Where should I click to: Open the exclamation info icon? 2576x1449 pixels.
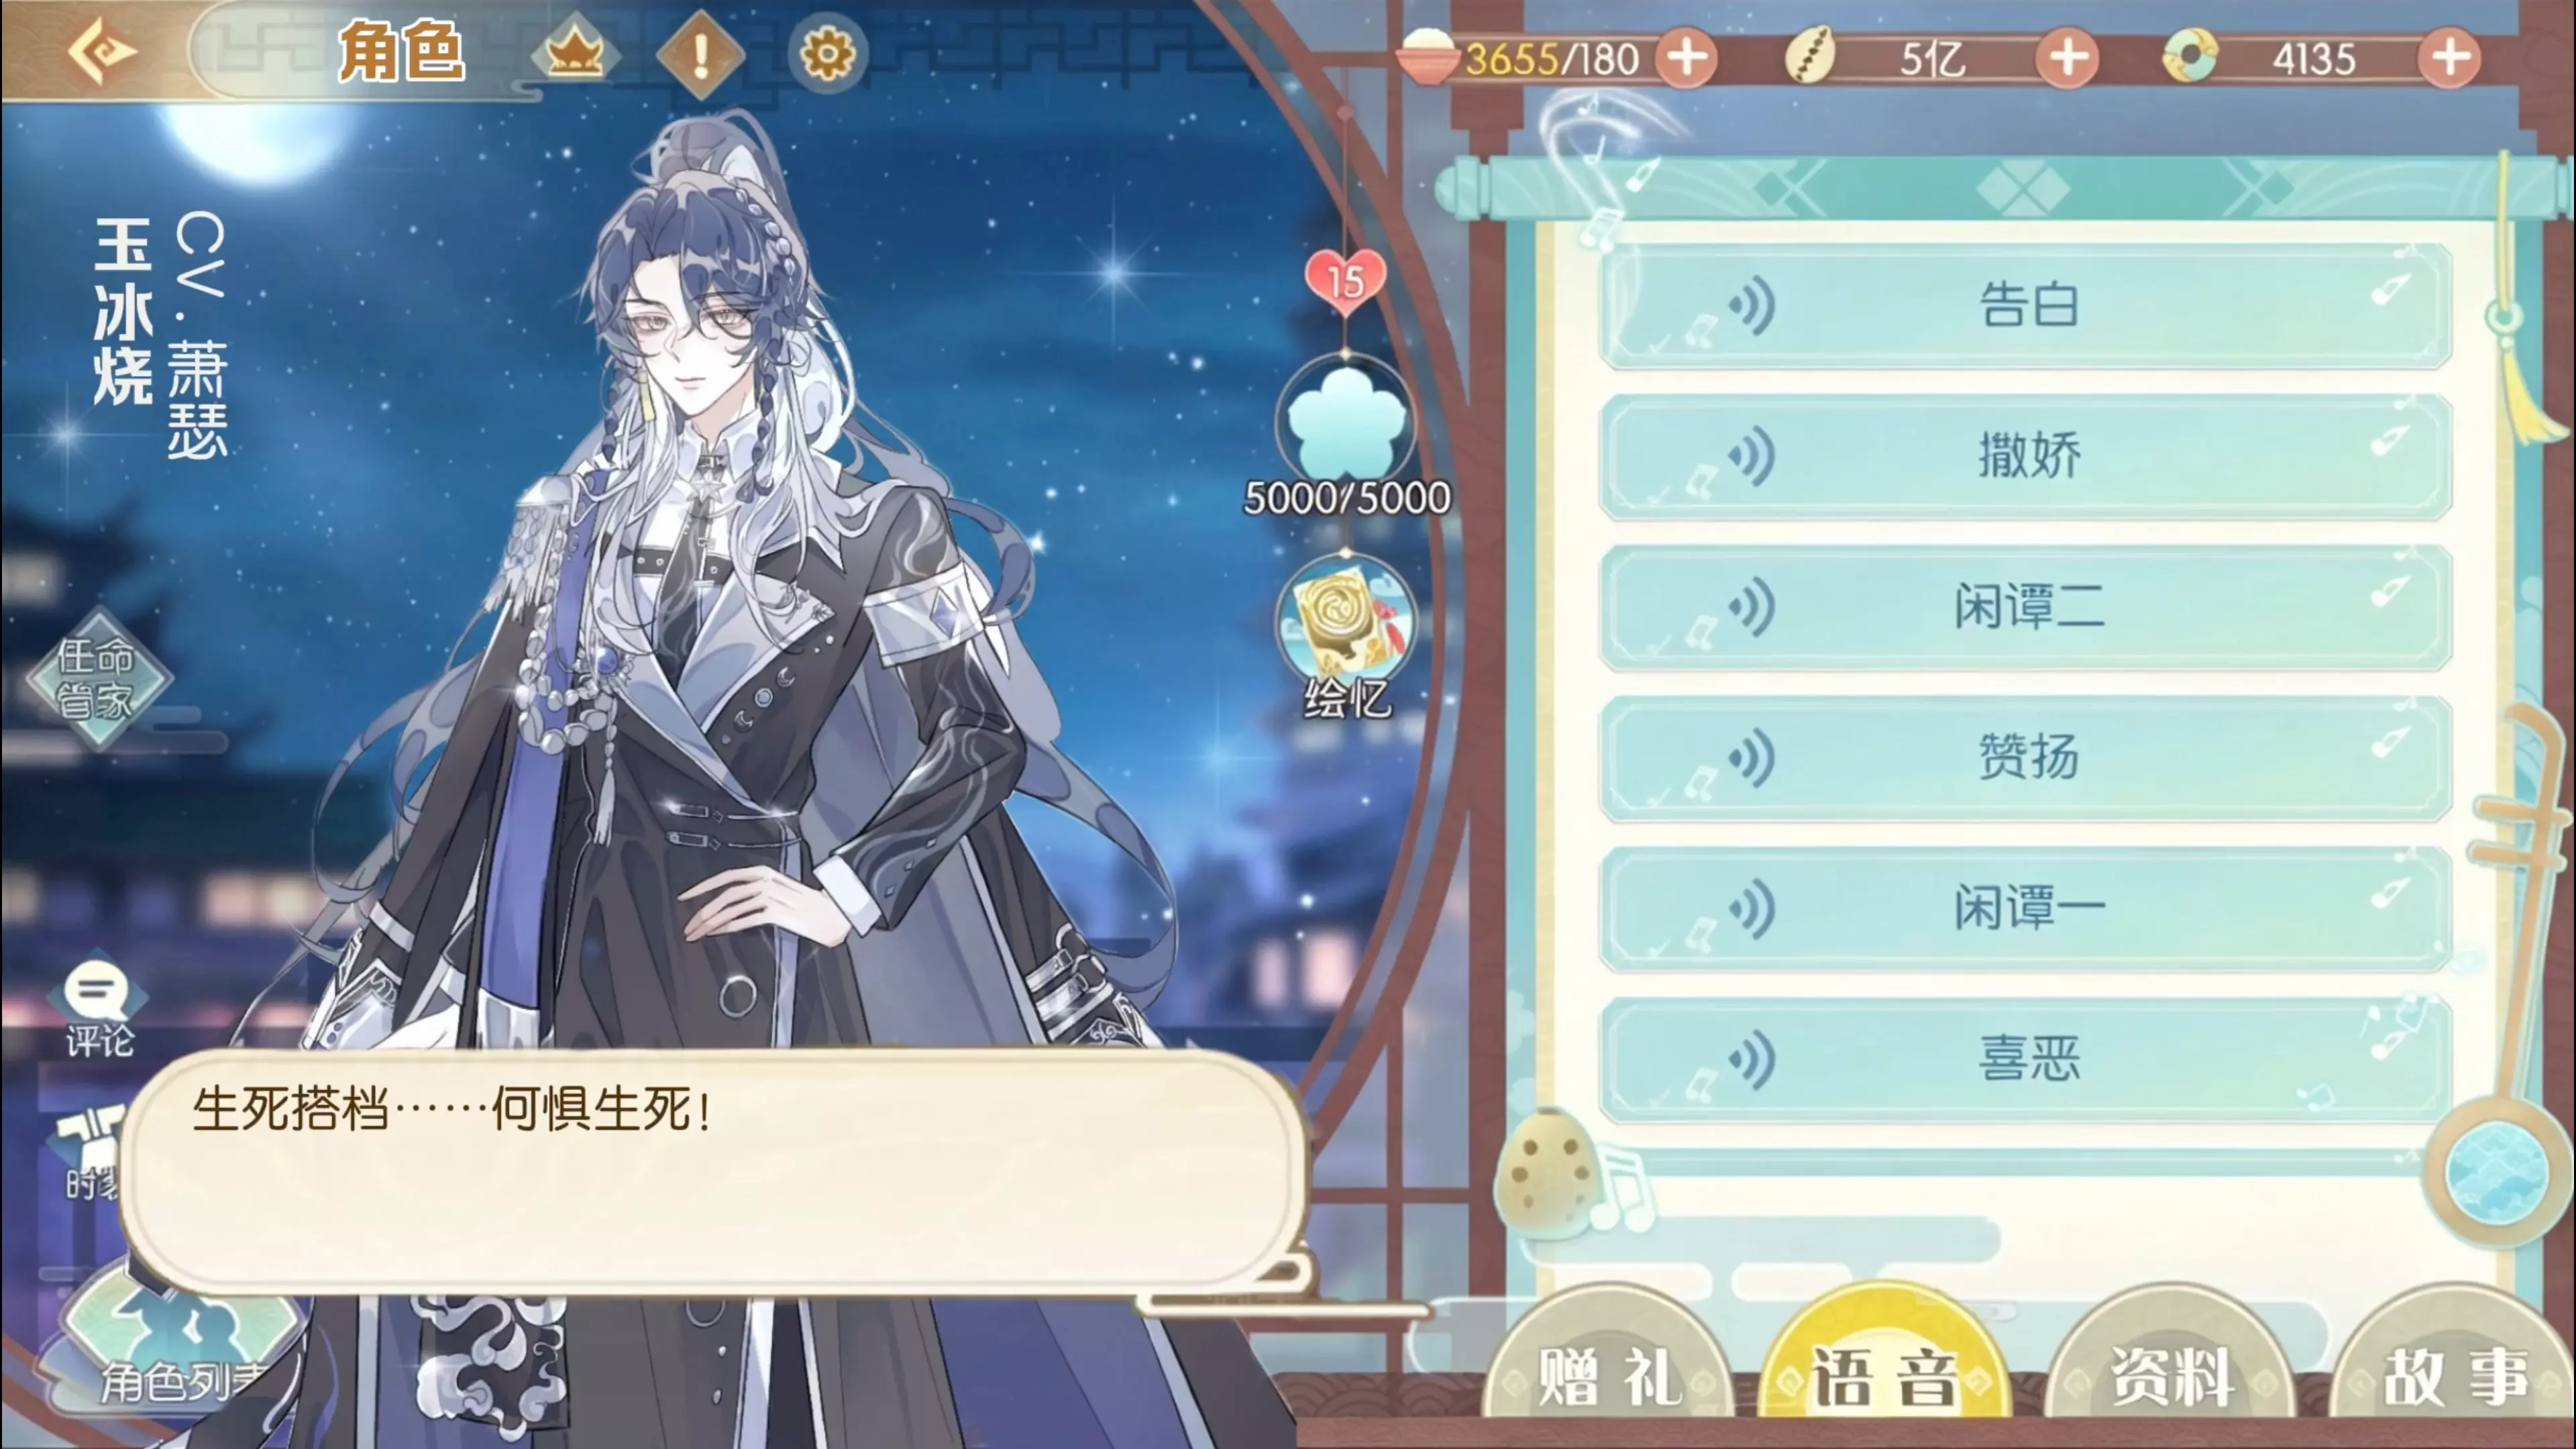pos(701,54)
